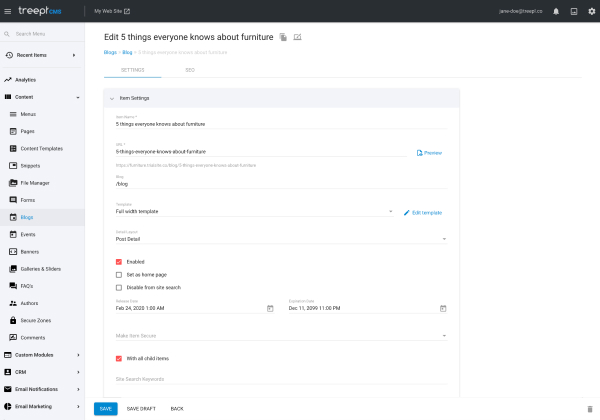Click Save Draft button
Screen dimensions: 600x420
pos(141,409)
